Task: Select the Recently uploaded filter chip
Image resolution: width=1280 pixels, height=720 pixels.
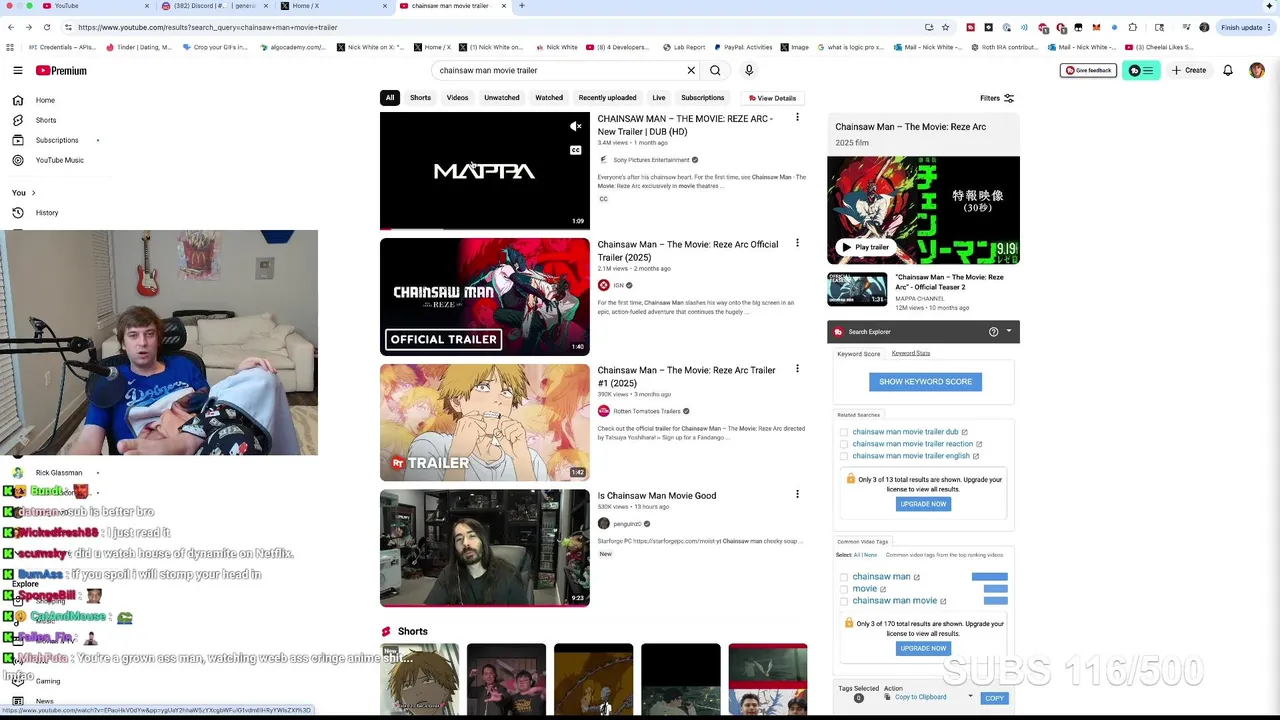Action: 607,98
